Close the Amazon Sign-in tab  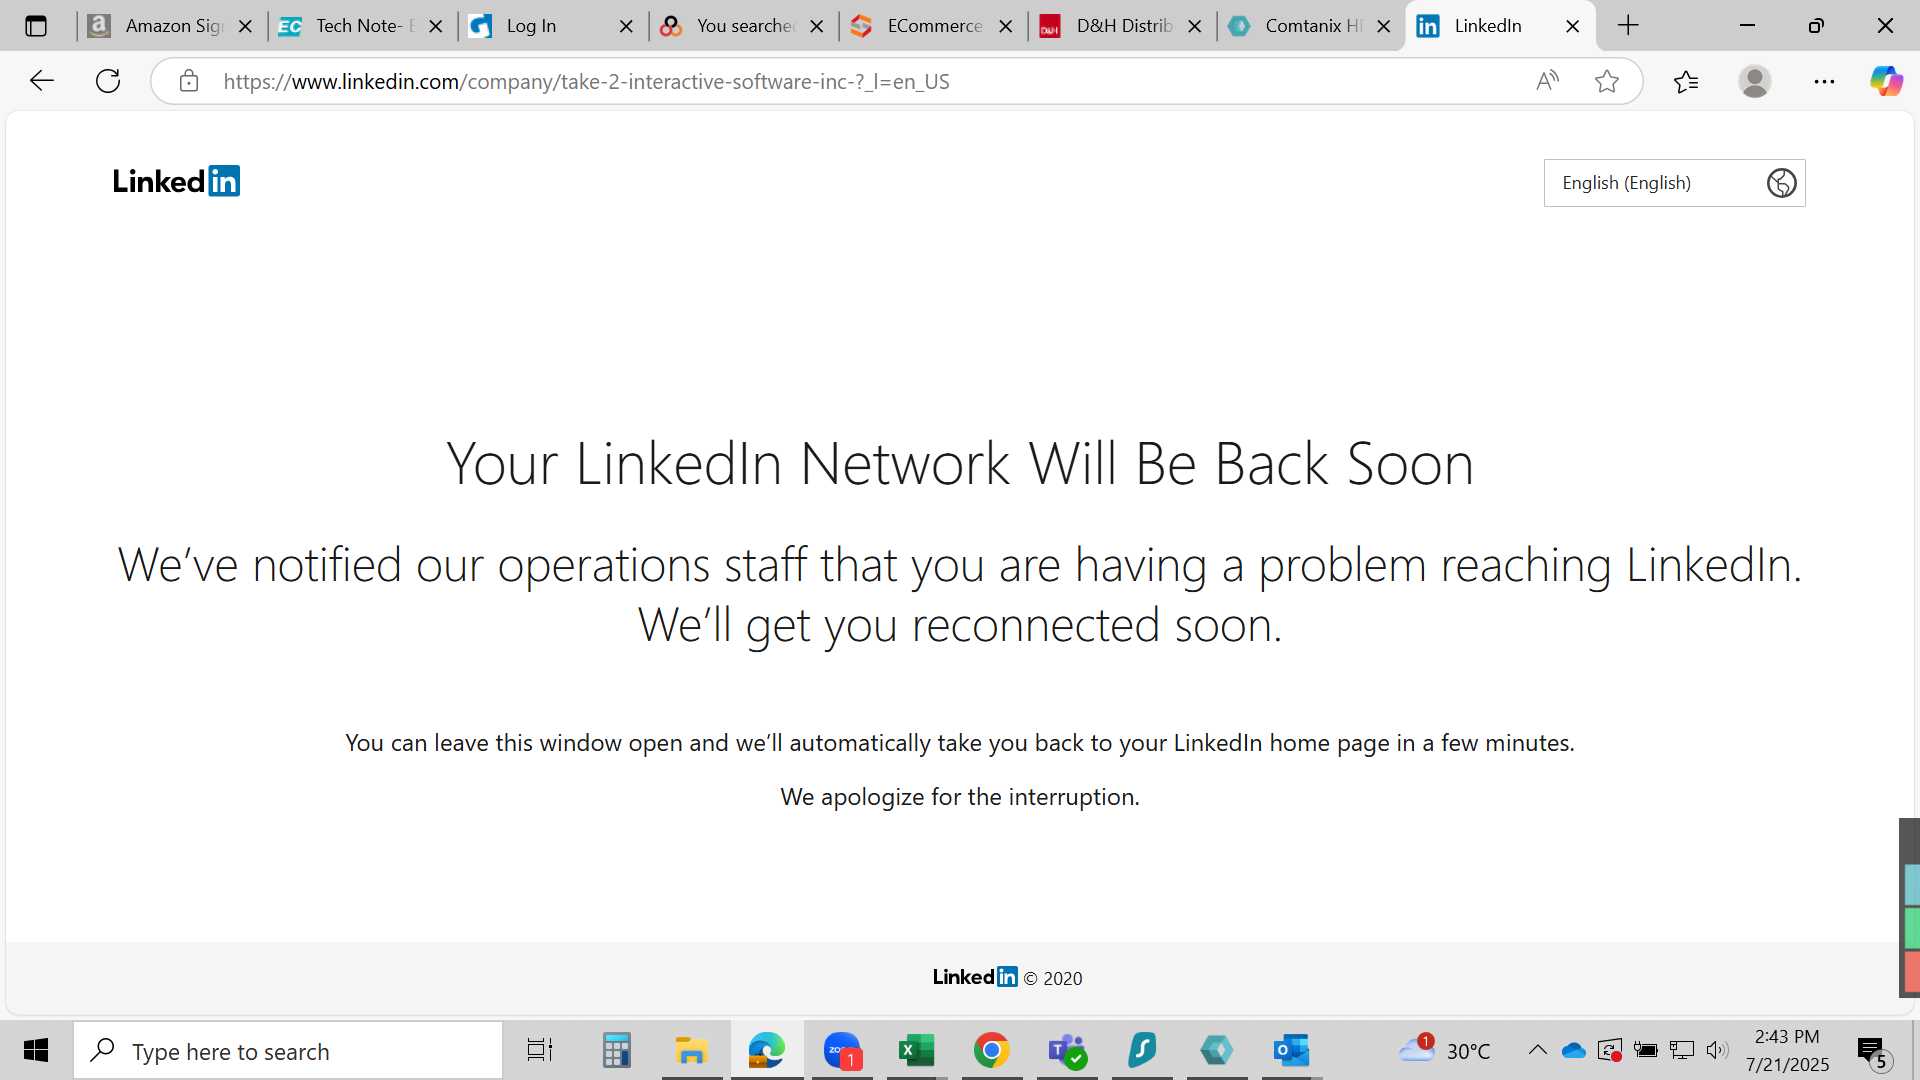coord(245,27)
